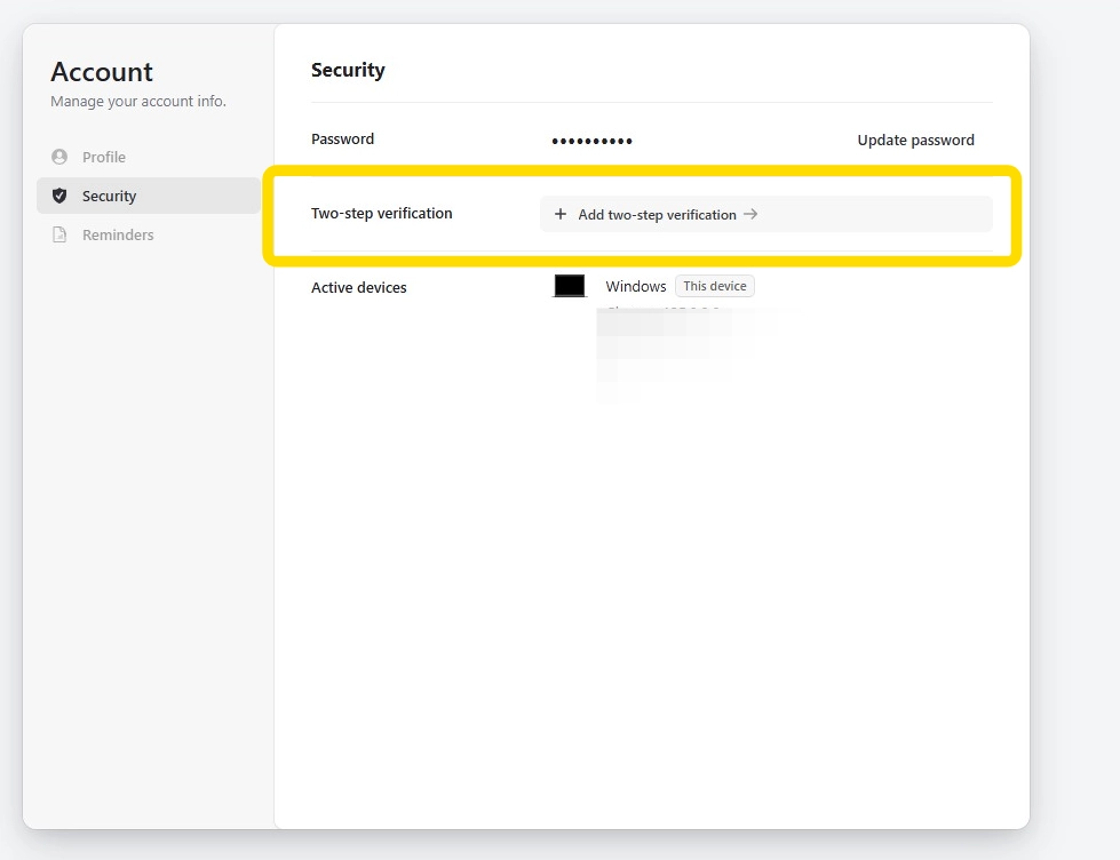The width and height of the screenshot is (1120, 860).
Task: Click the laptop icon under Active devices
Action: coord(569,286)
